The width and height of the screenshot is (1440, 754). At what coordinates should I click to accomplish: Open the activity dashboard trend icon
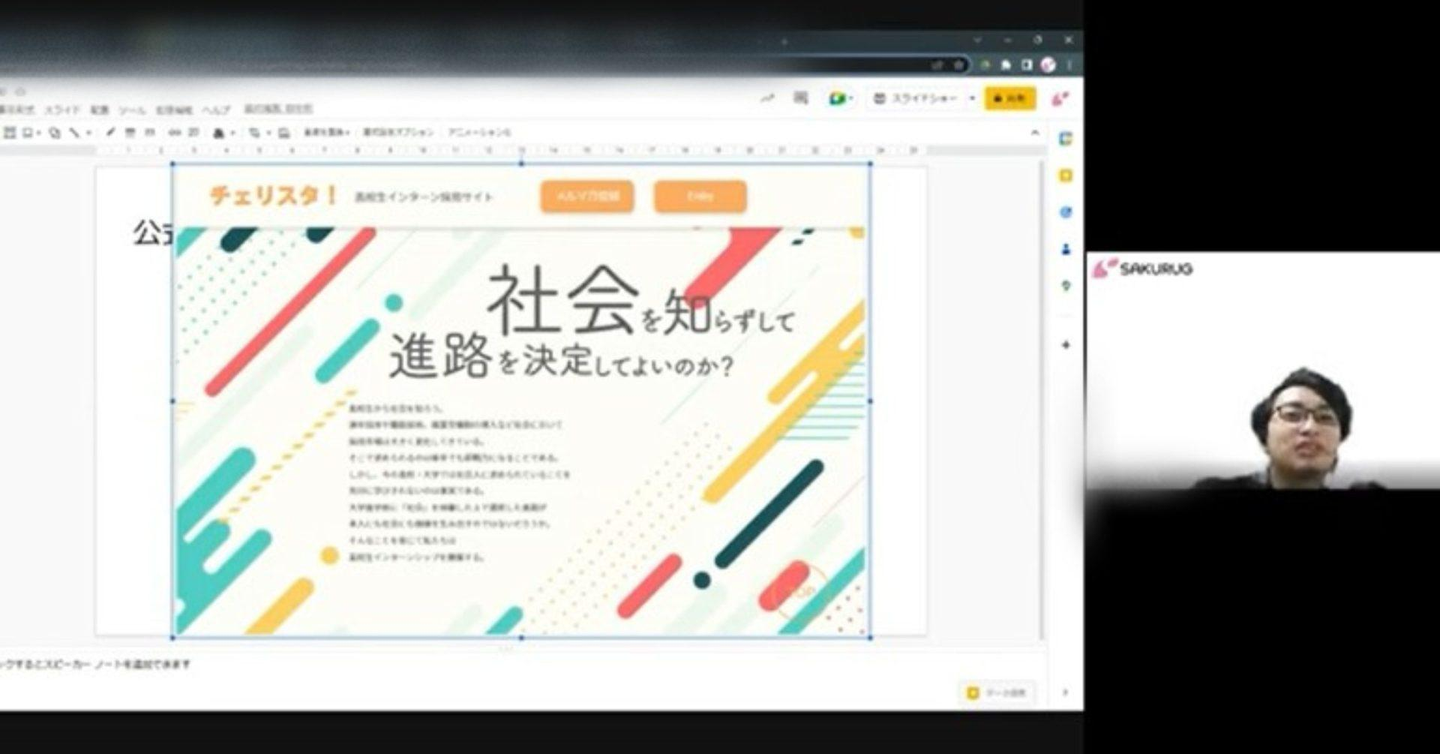coord(768,98)
